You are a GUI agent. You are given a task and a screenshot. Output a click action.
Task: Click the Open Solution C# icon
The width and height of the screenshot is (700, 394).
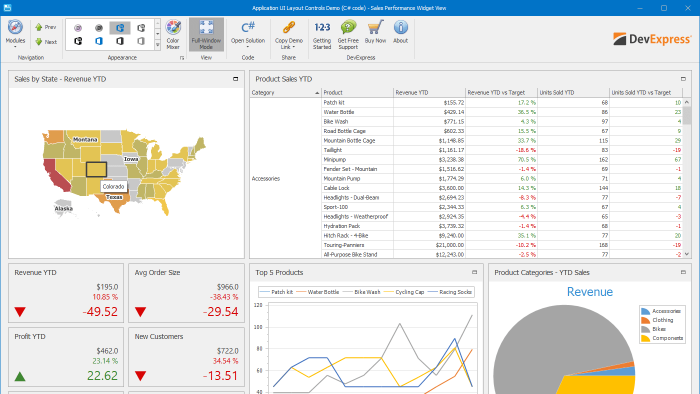(x=248, y=28)
